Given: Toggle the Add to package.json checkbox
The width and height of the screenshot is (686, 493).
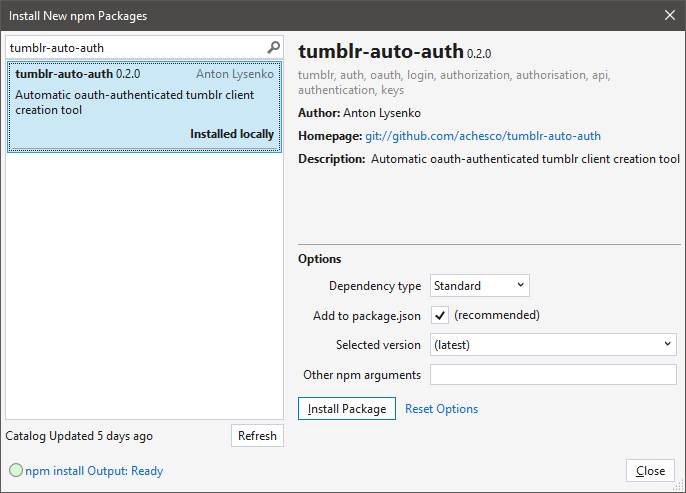Looking at the screenshot, I should [x=440, y=315].
